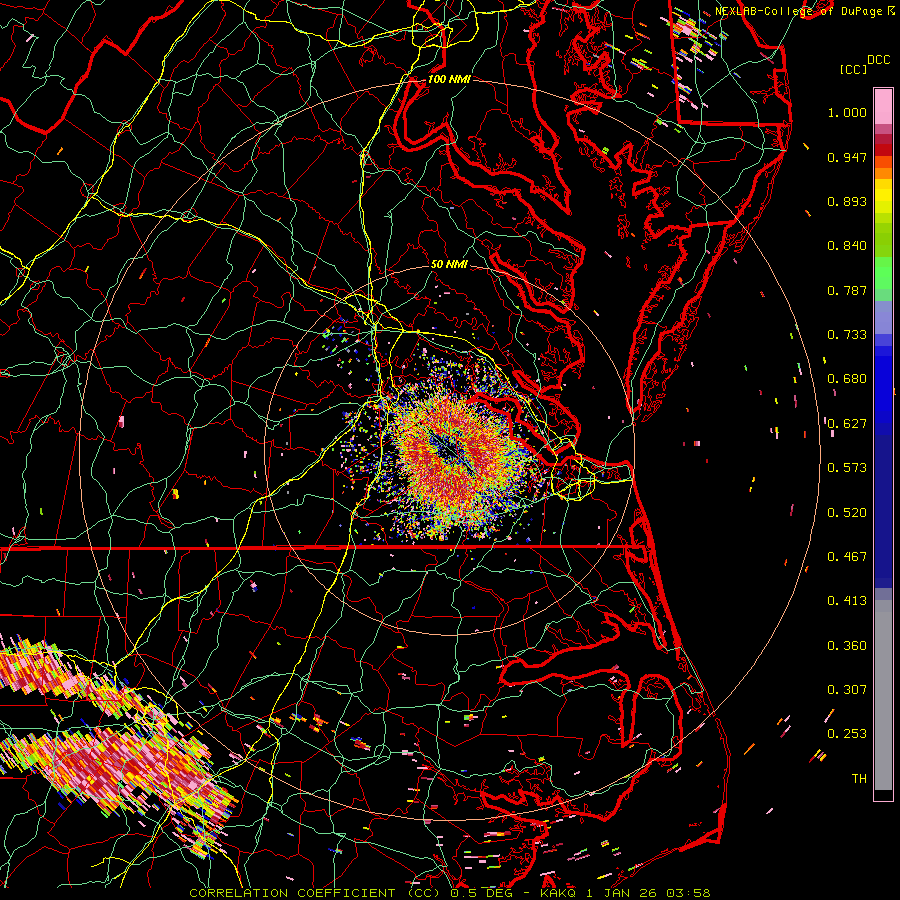Screen dimensions: 900x900
Task: Click the 03:58 timestamp in the caption
Action: 689,893
